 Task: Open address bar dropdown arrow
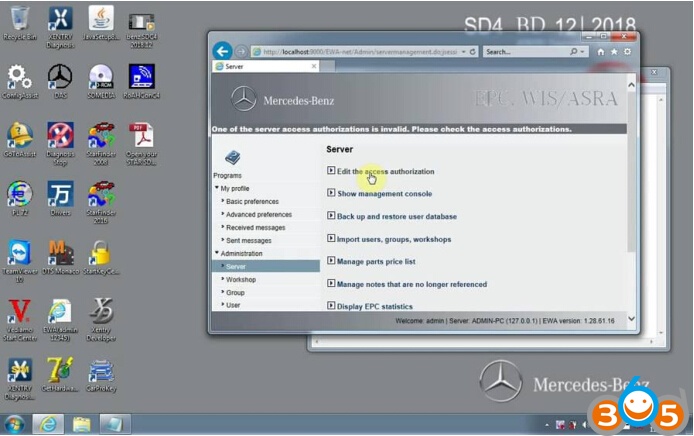[463, 52]
